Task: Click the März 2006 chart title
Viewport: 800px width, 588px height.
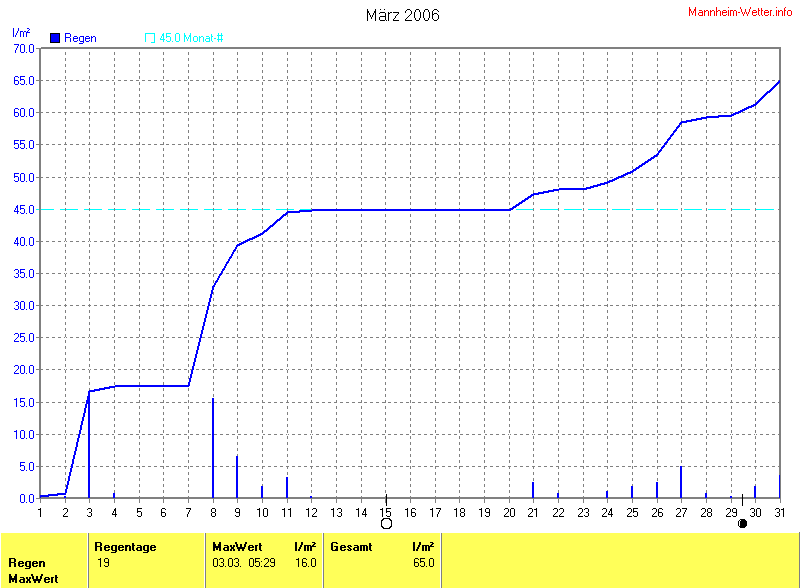Action: point(401,15)
